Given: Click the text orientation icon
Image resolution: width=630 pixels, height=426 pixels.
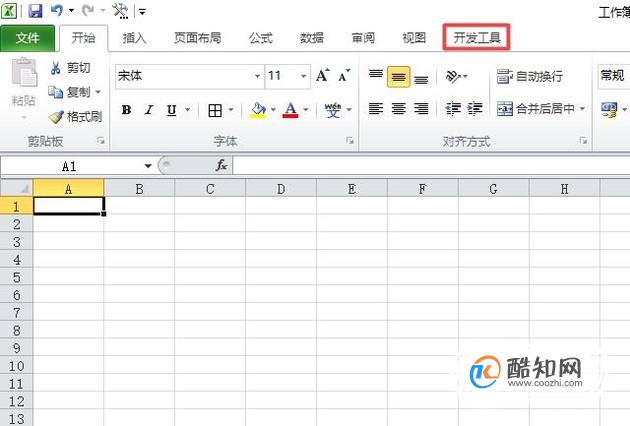Looking at the screenshot, I should 453,76.
